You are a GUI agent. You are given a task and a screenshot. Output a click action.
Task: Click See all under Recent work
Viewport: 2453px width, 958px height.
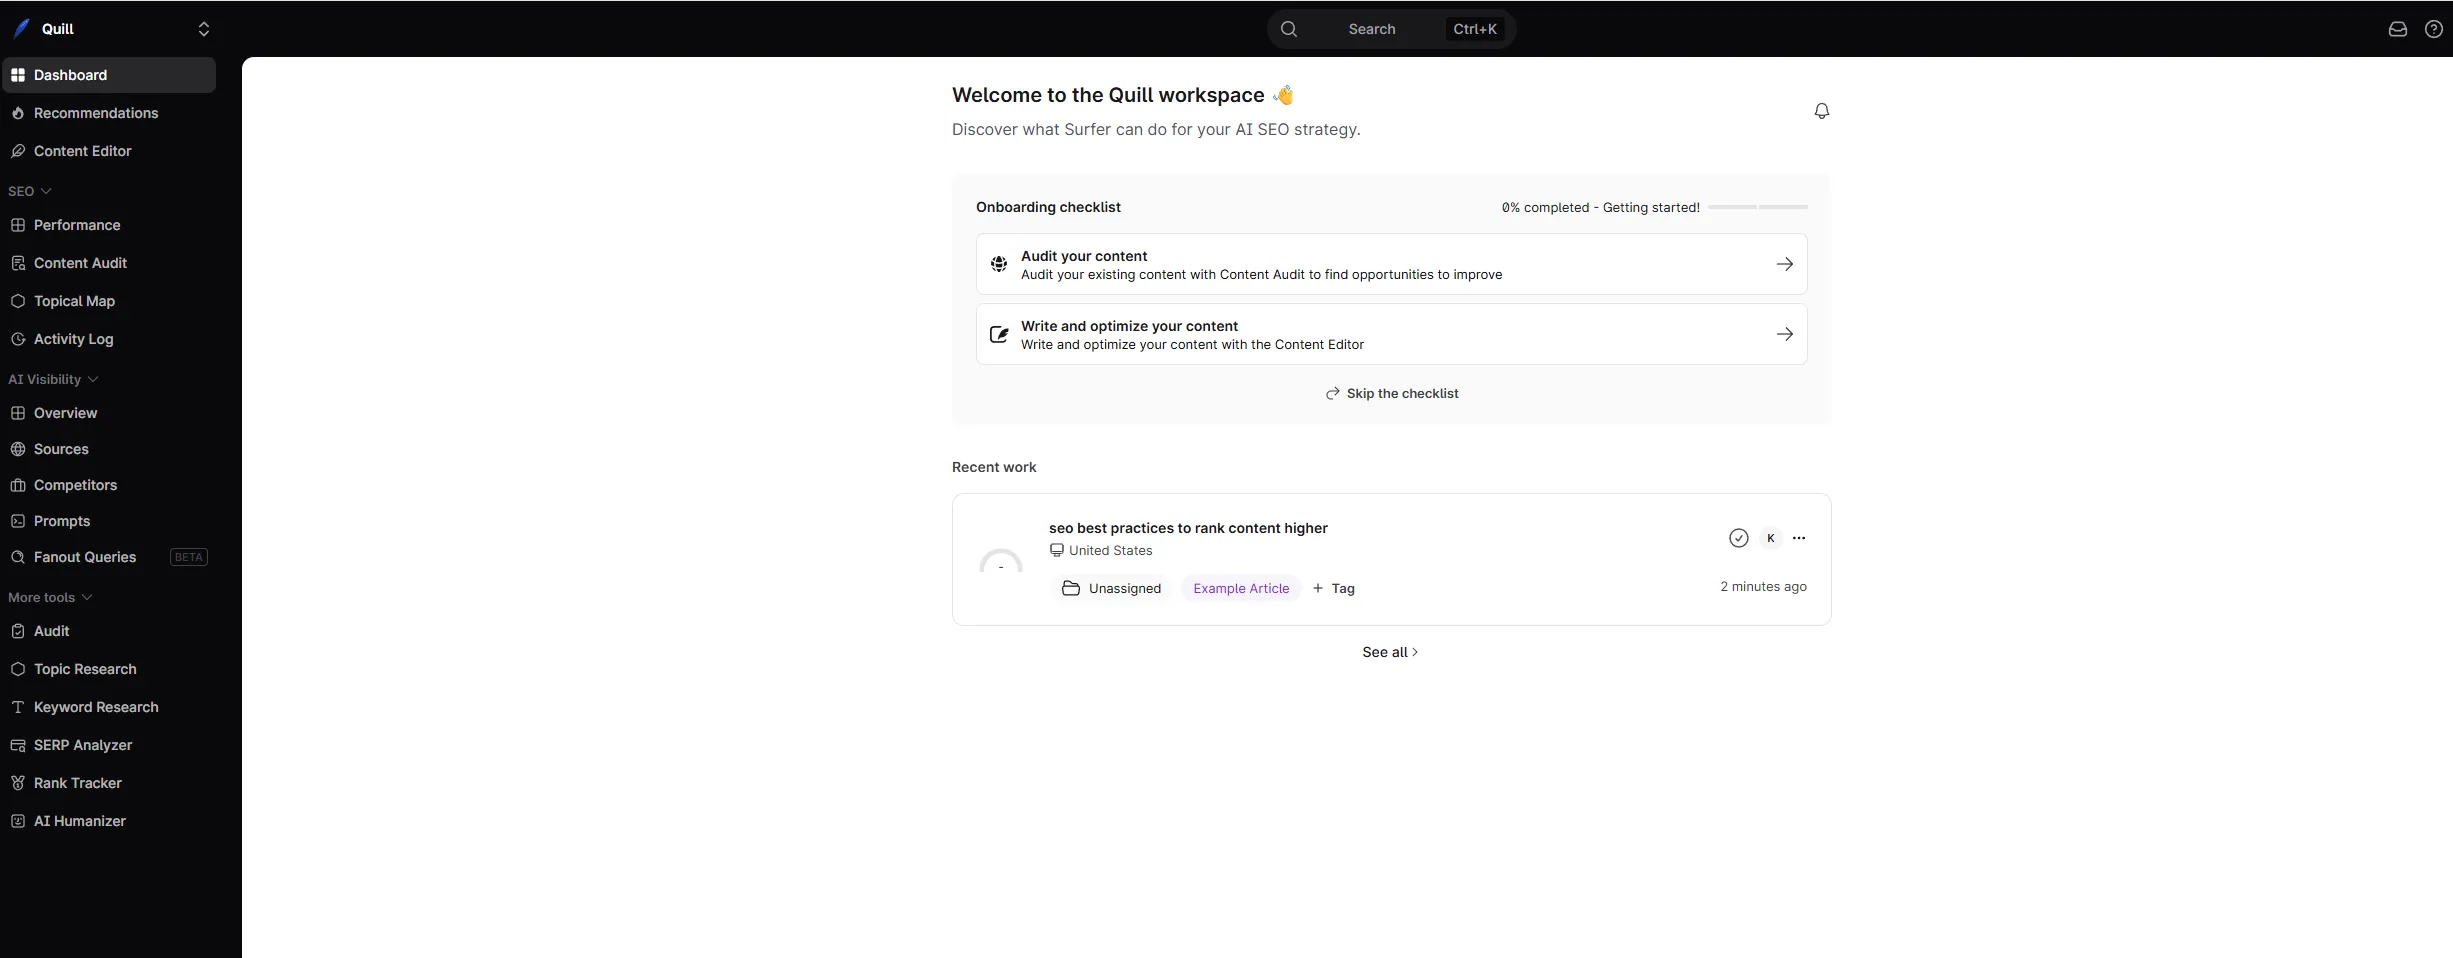click(1389, 651)
